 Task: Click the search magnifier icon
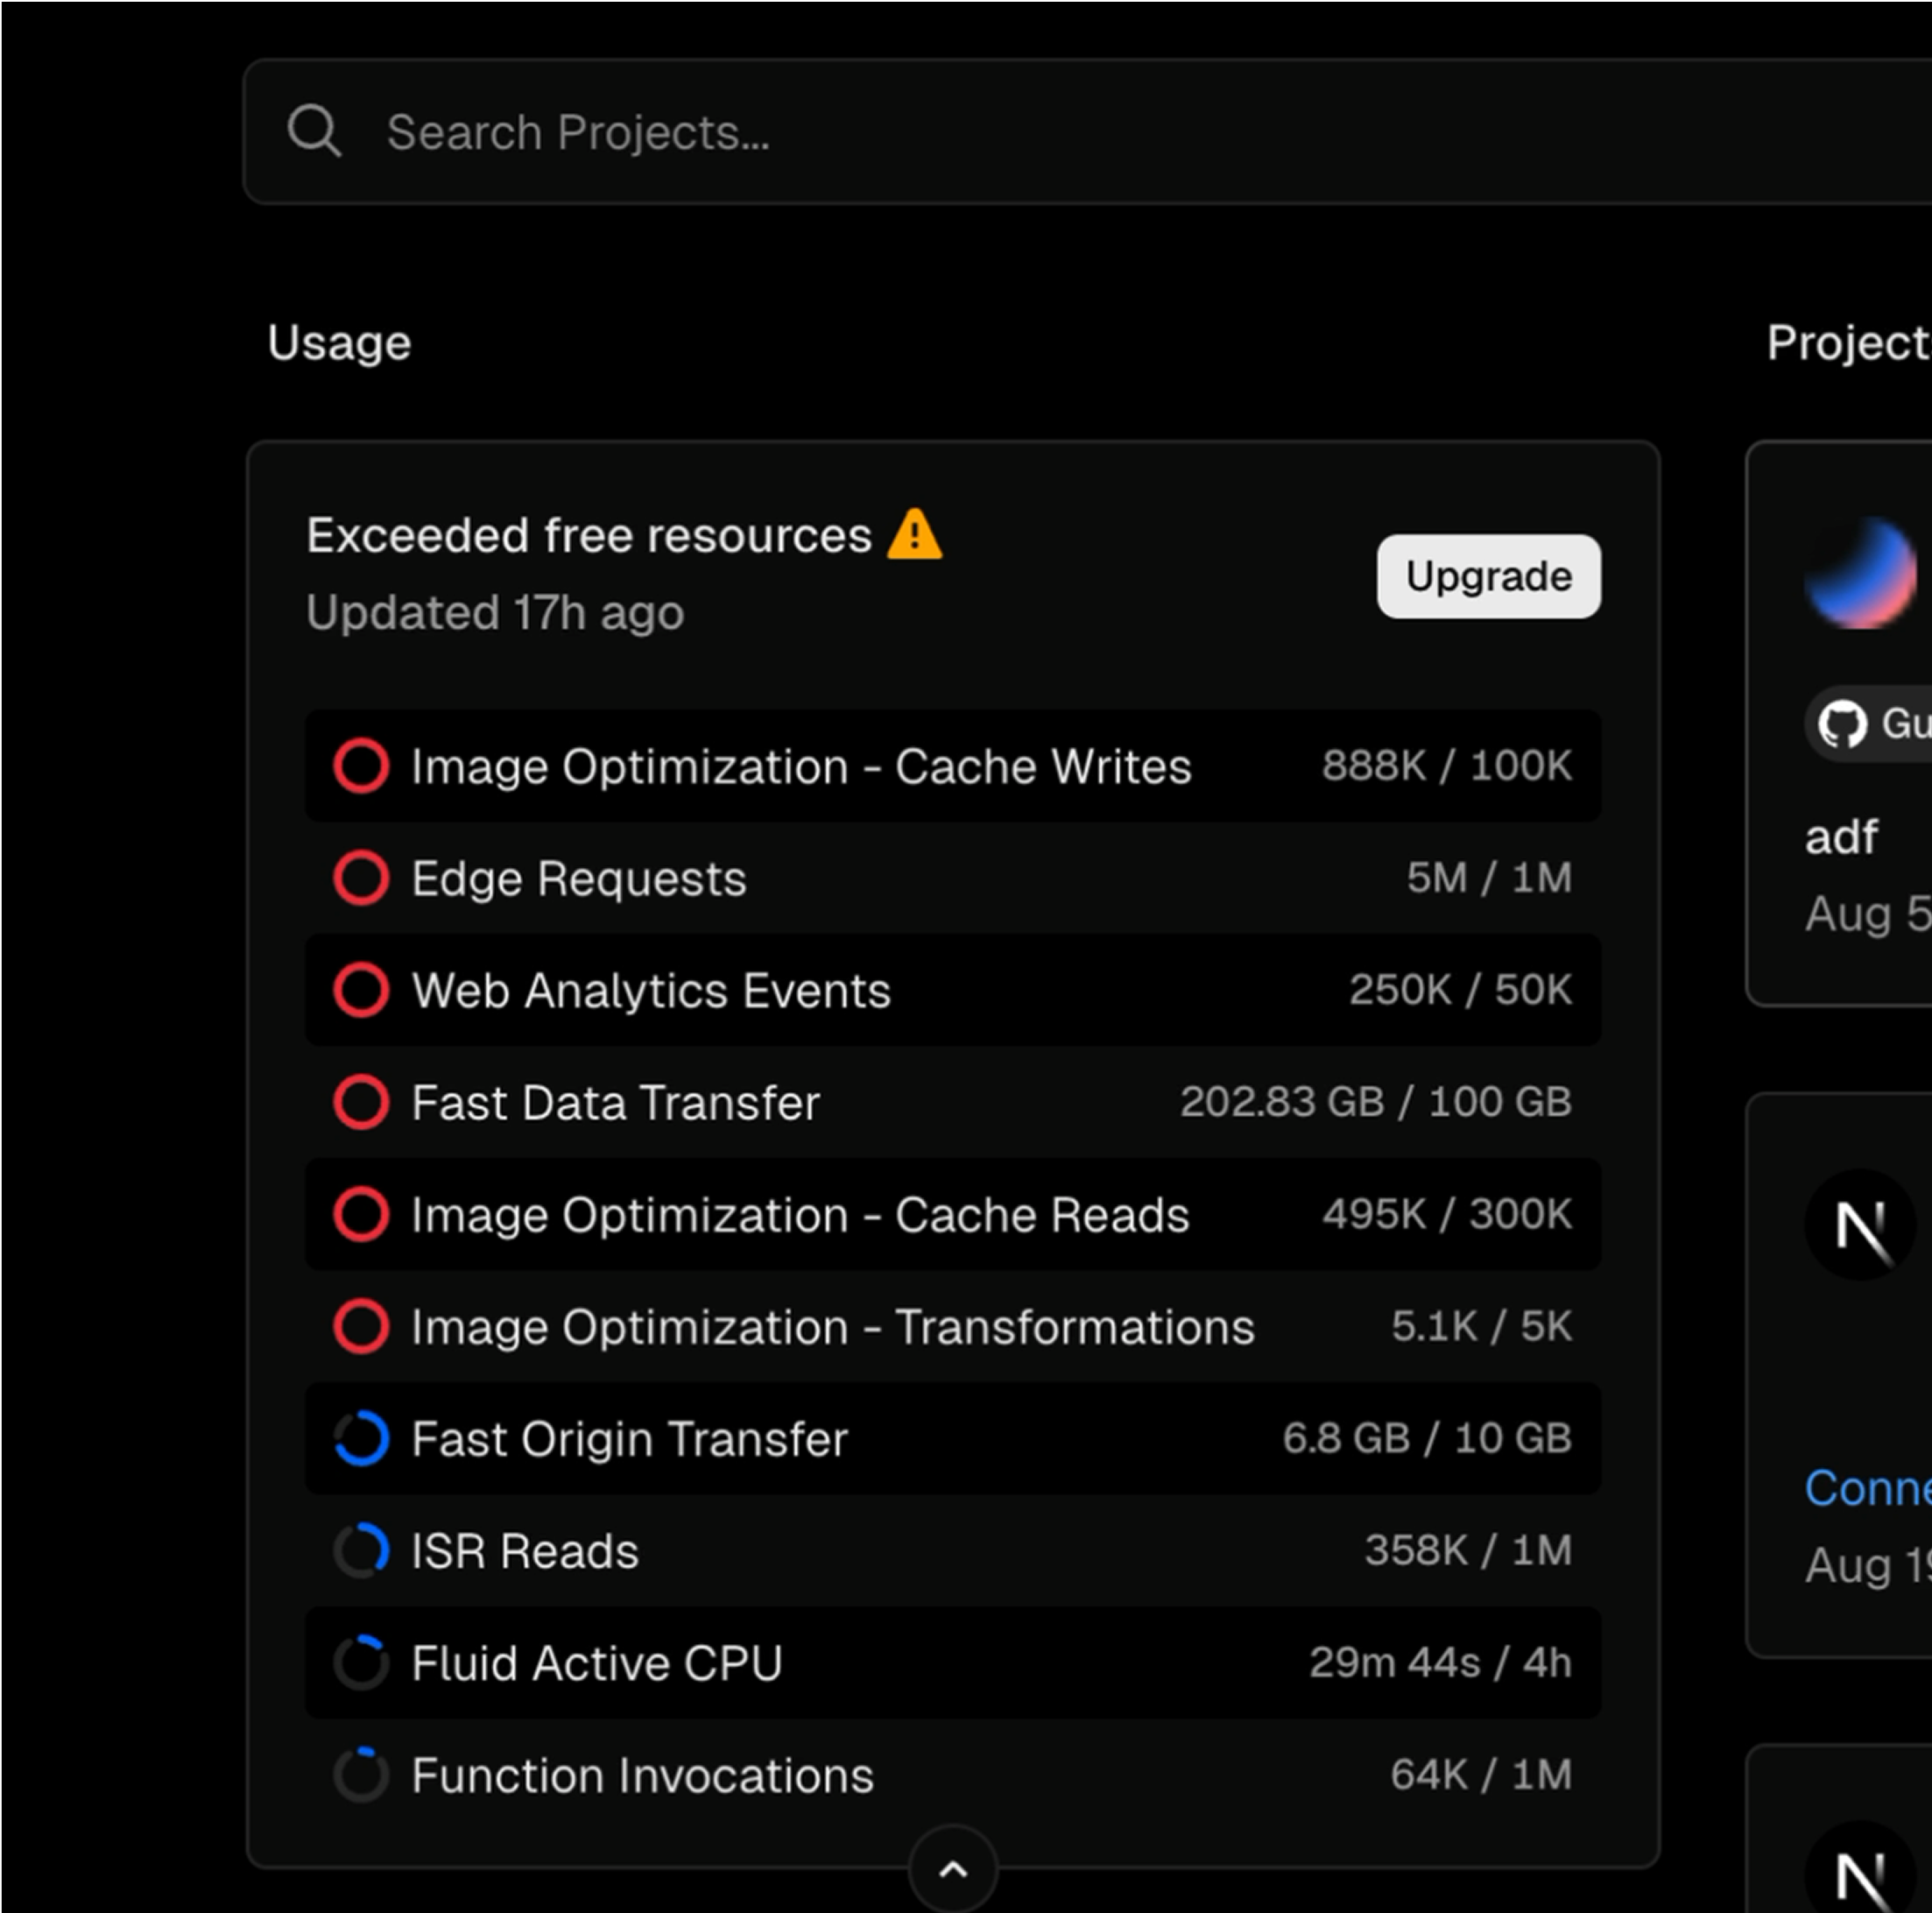point(314,131)
